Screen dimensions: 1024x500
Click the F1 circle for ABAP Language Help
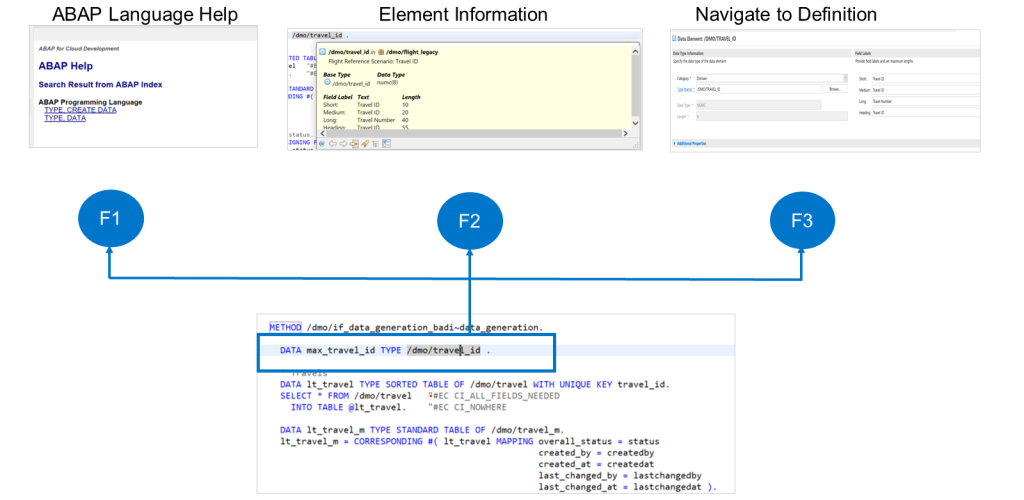pos(110,220)
